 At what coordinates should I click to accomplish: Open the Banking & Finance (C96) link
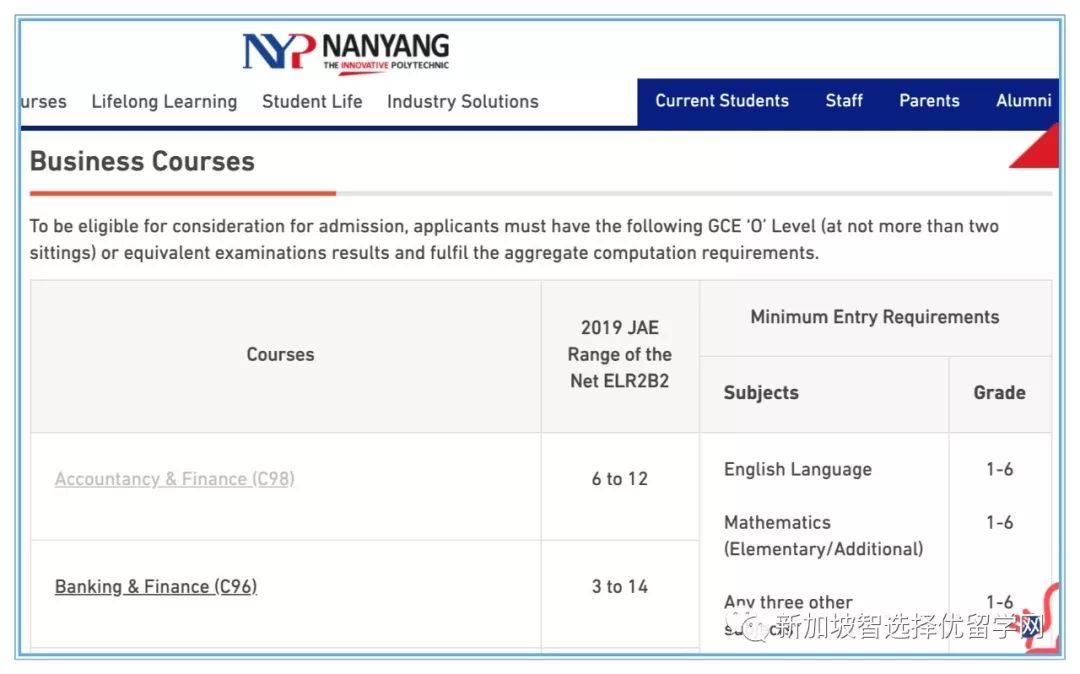[156, 587]
